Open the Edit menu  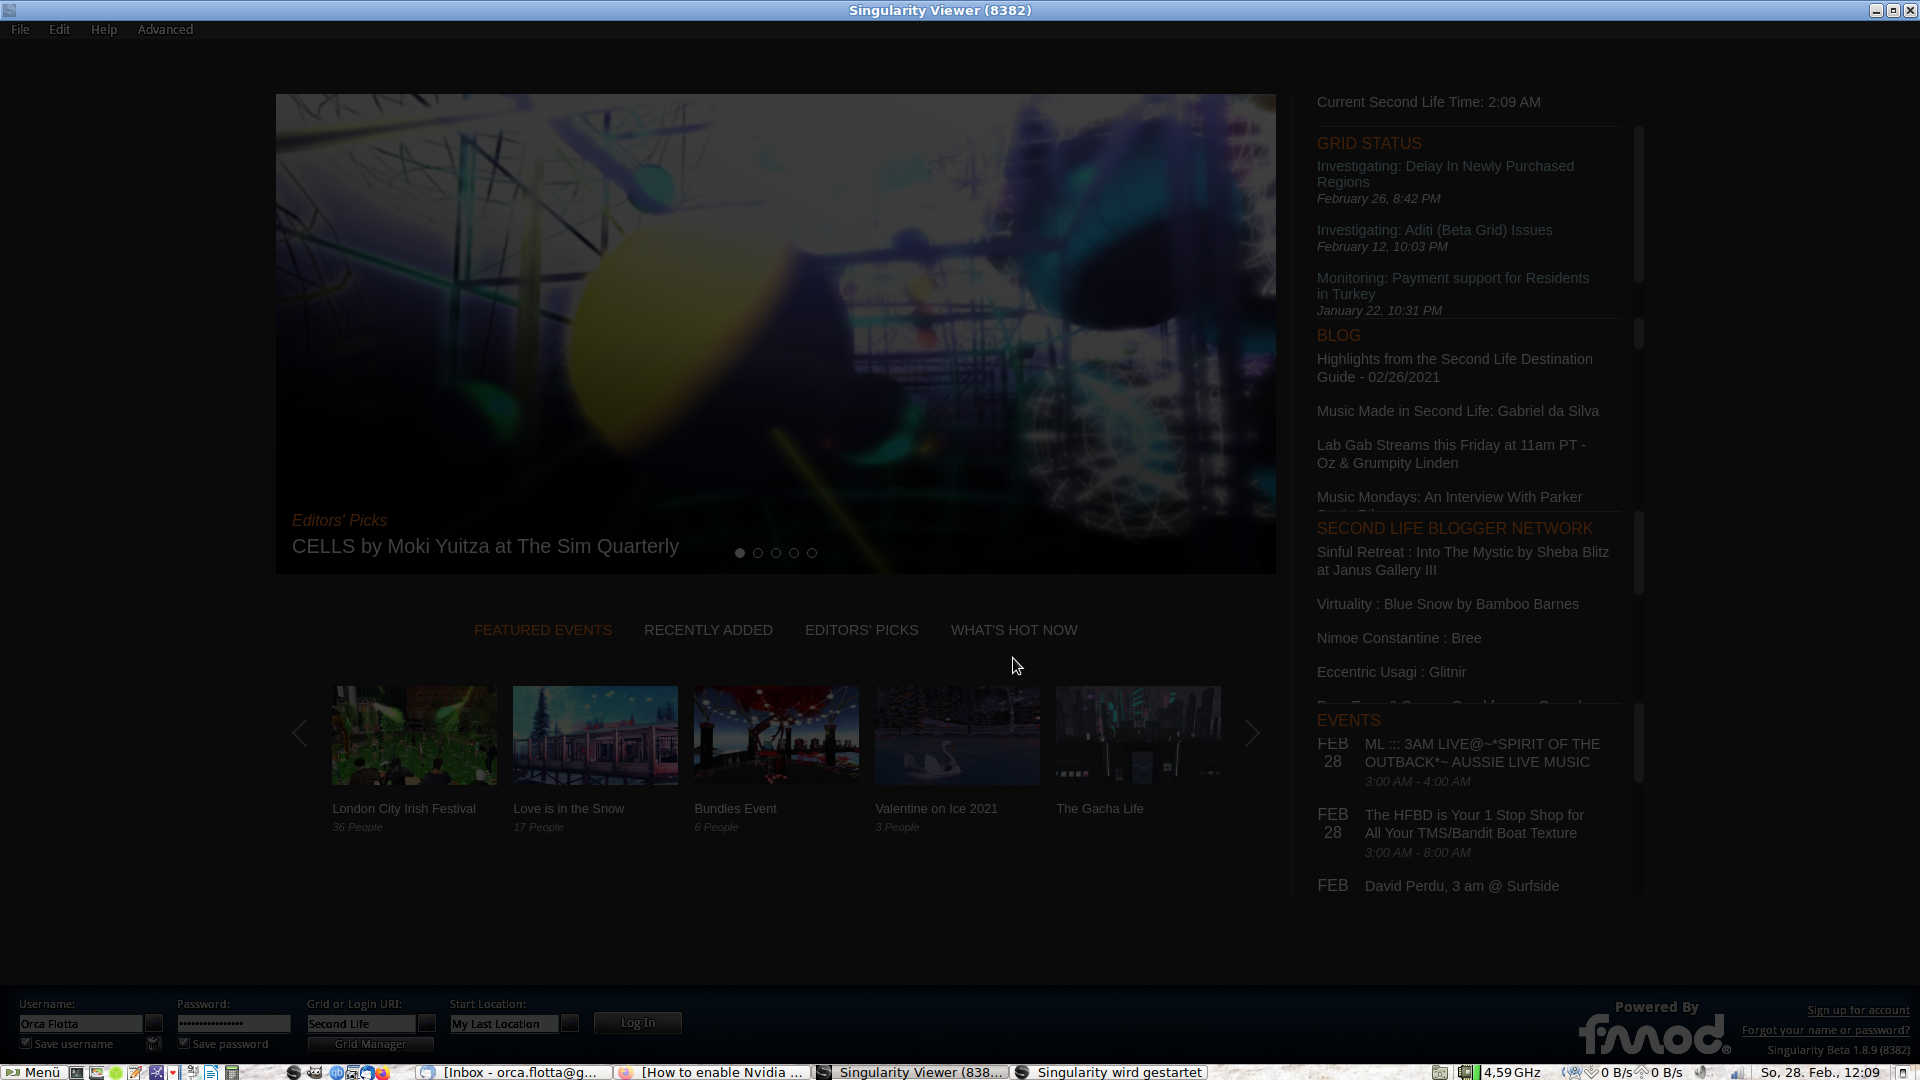60,29
